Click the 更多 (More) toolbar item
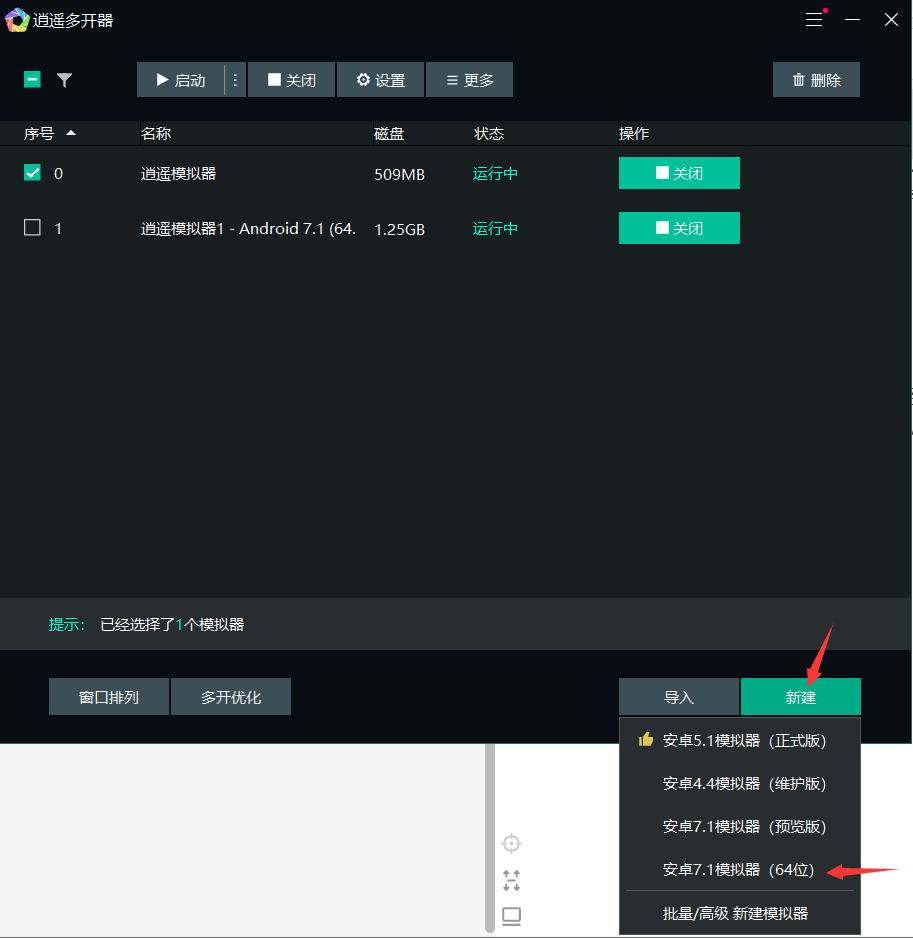The image size is (913, 938). tap(469, 79)
